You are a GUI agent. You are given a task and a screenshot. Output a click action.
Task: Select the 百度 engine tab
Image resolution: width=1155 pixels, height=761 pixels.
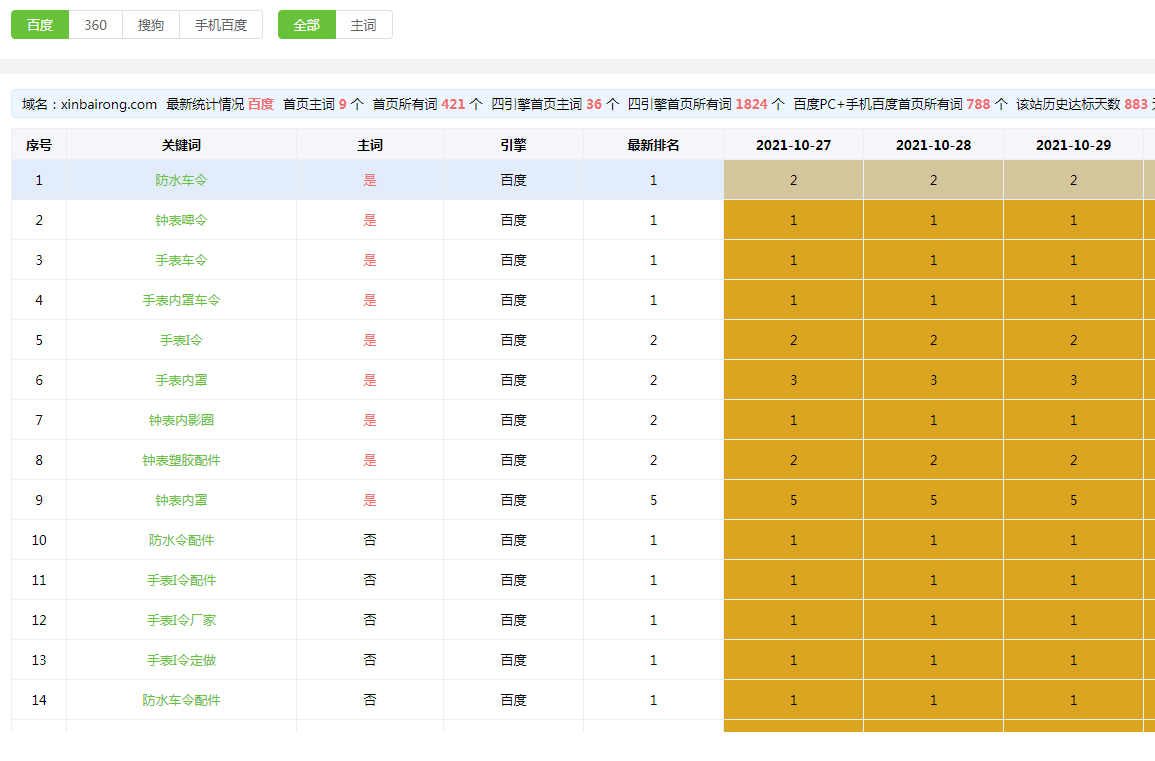tap(40, 25)
